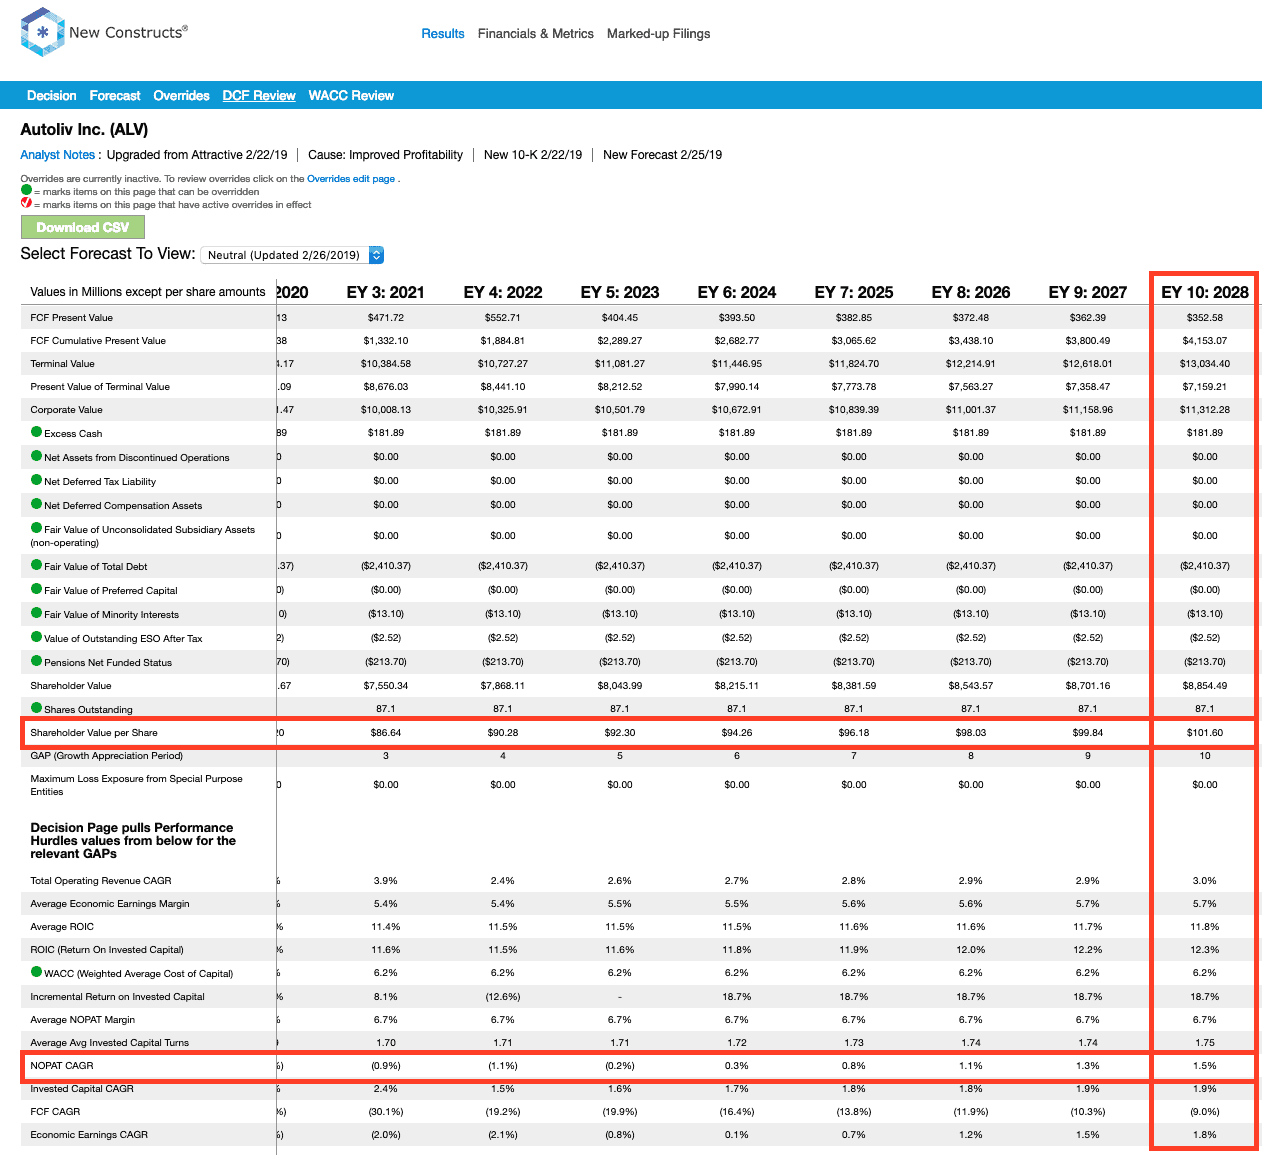Click green dot beside Fair Value of Preferred Capital
Image resolution: width=1262 pixels, height=1155 pixels.
36,589
